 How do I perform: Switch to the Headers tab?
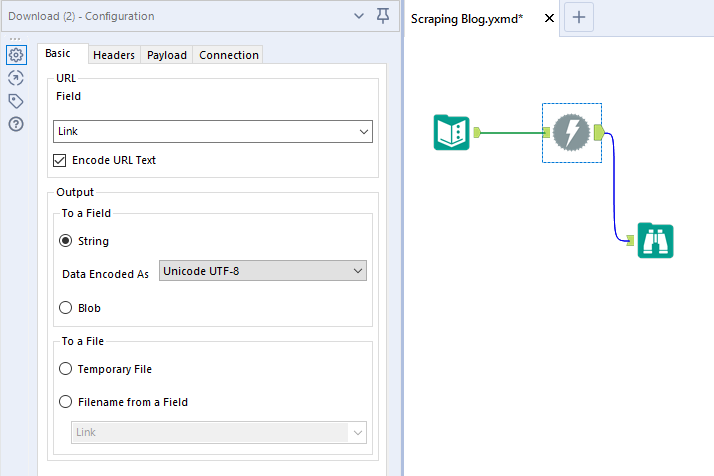click(x=114, y=55)
